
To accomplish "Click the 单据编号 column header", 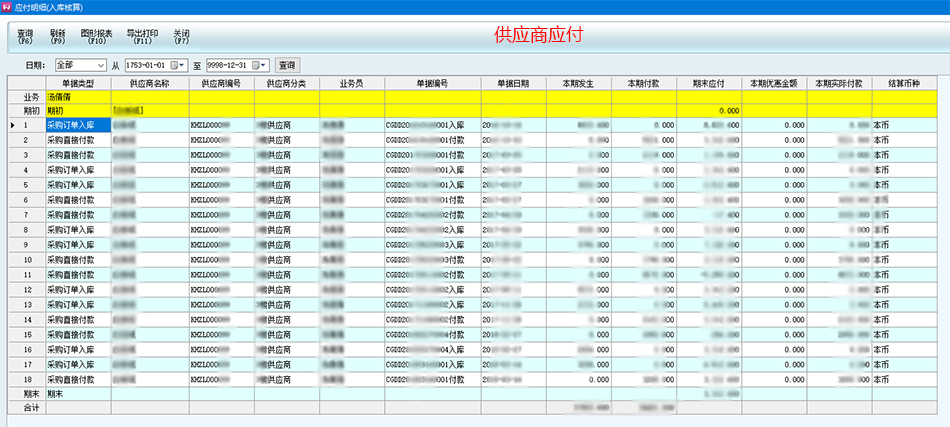I will 431,84.
